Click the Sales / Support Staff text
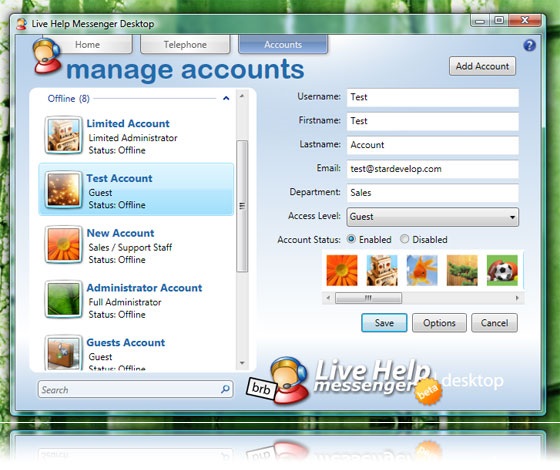 click(130, 247)
